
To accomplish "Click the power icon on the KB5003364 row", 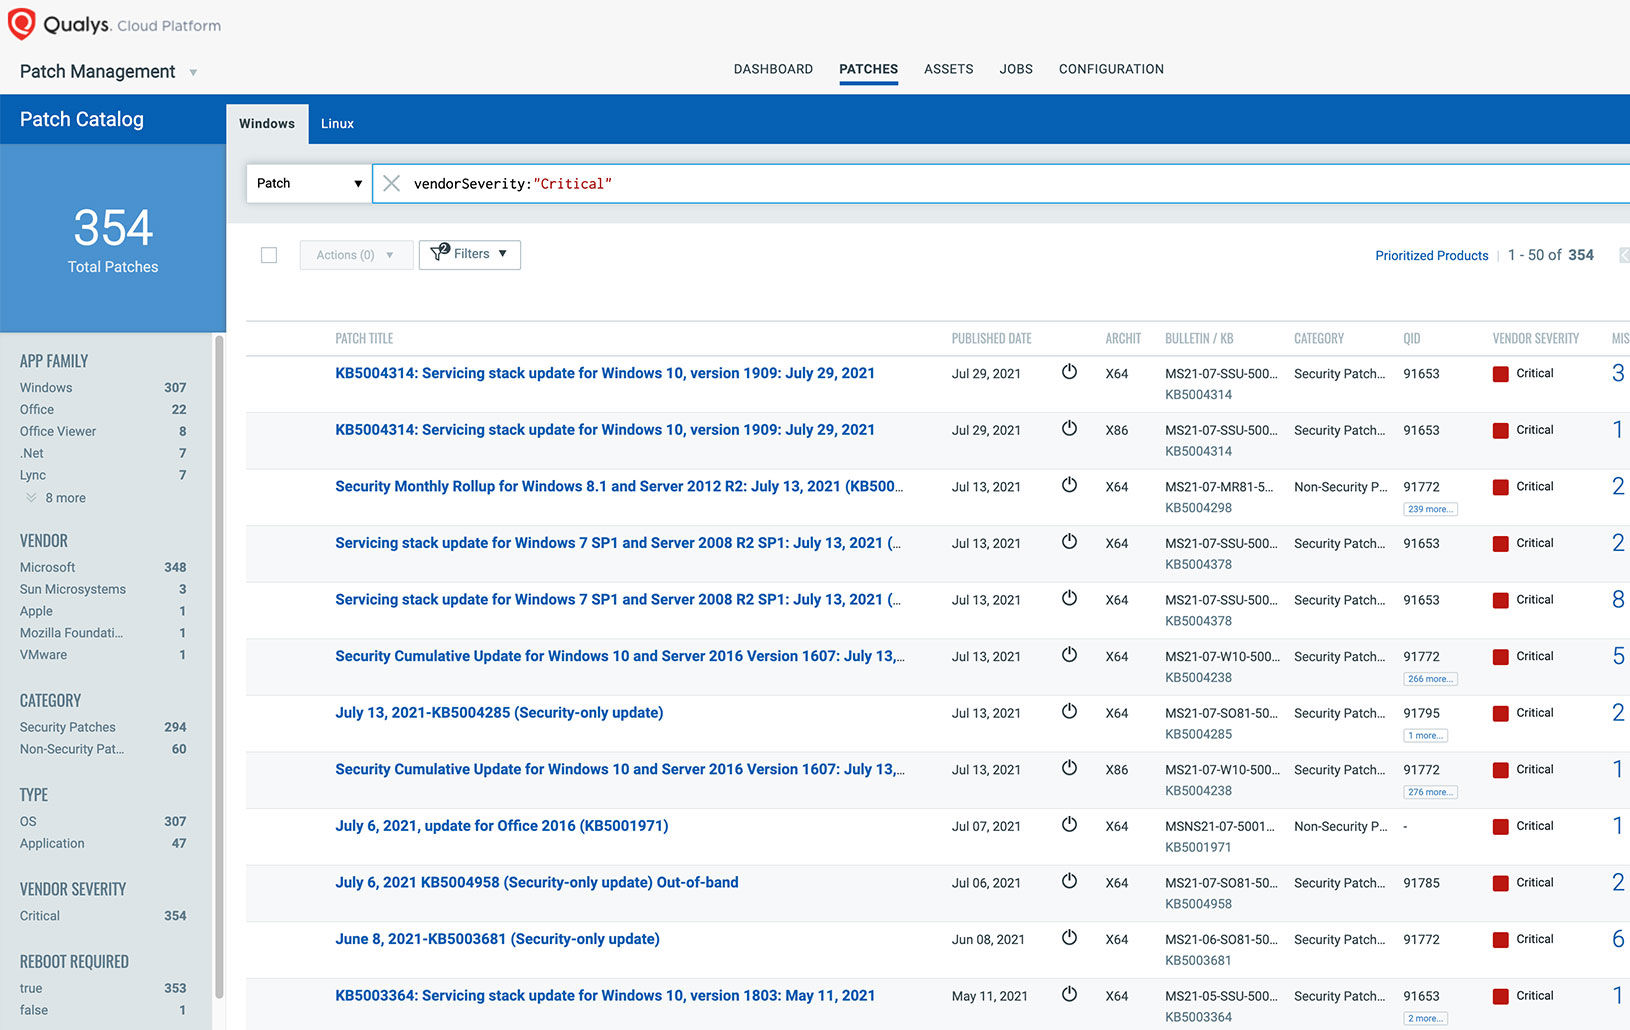I will [x=1069, y=994].
